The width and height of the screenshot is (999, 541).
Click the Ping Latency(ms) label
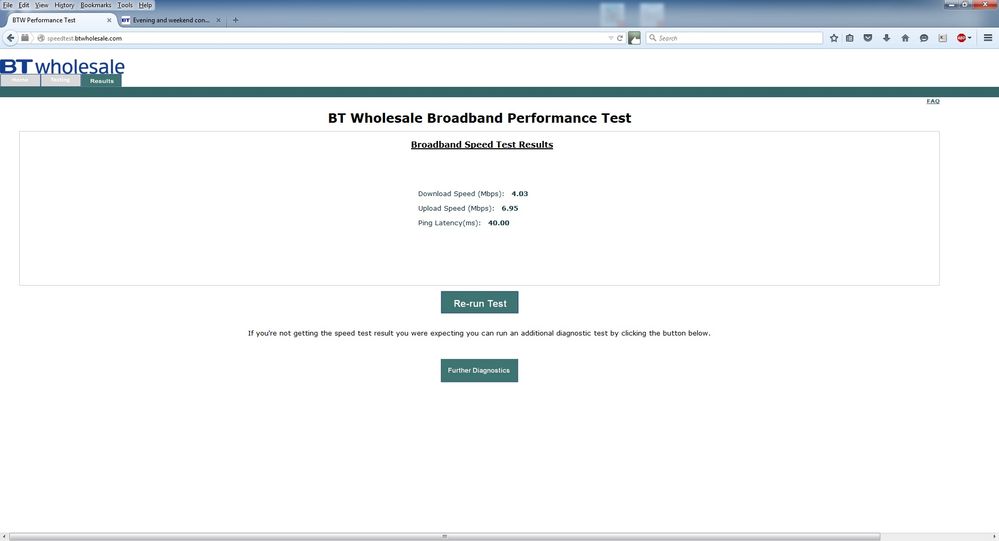449,223
